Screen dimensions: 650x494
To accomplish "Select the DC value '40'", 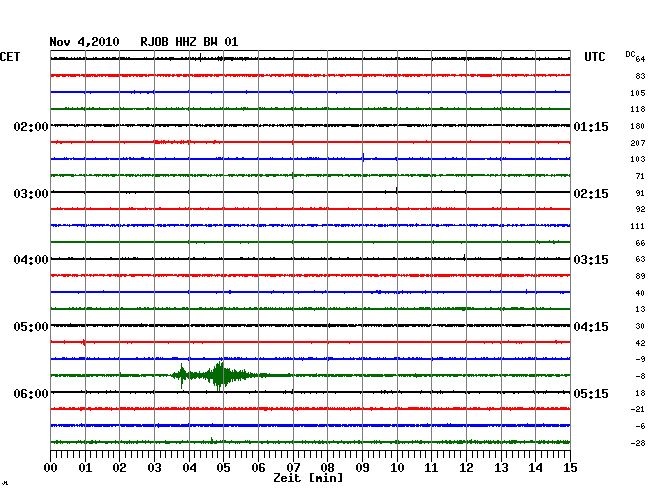I will 640,293.
